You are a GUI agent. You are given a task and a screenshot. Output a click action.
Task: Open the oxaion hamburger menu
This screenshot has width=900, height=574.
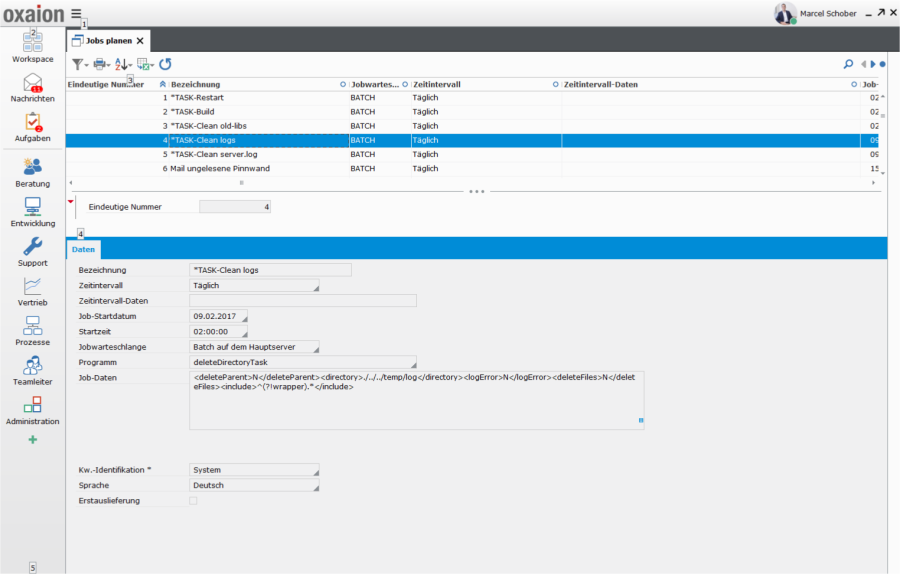tap(76, 14)
